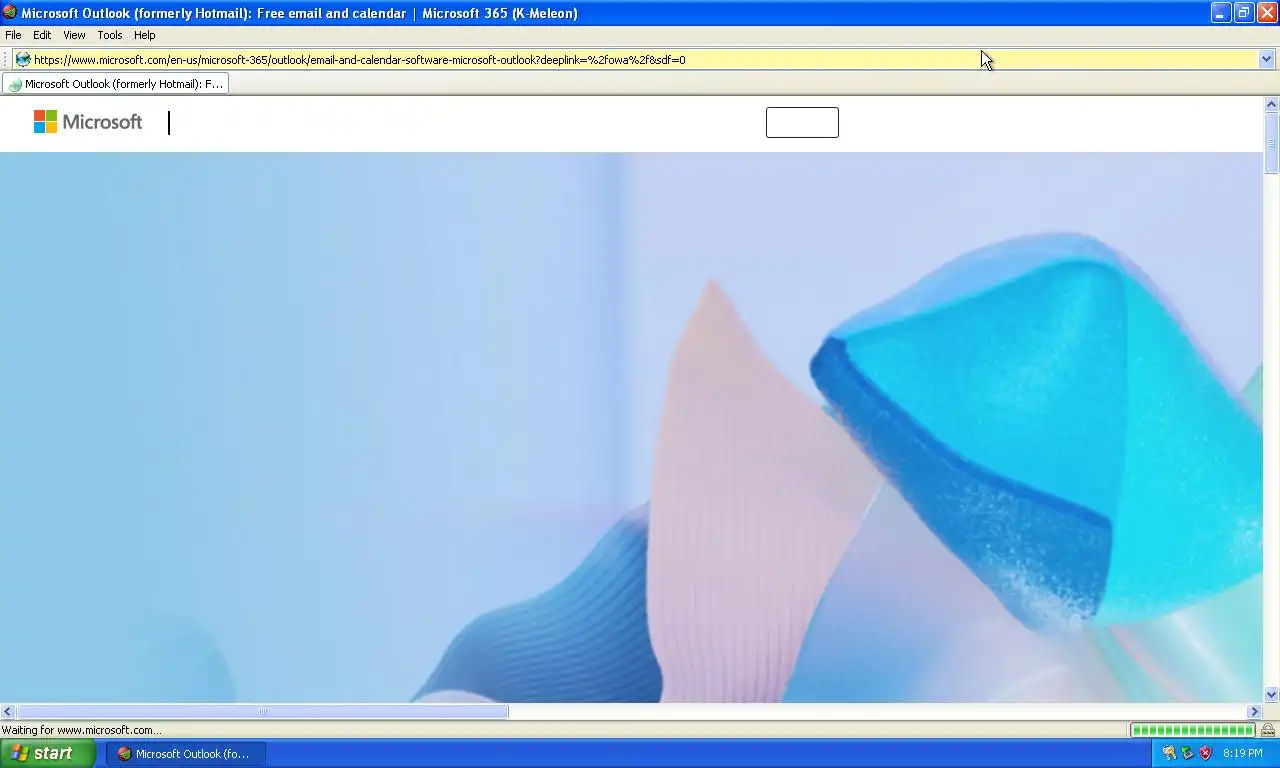Click the K-Meleon icon on the taskbar button
The width and height of the screenshot is (1280, 768).
(x=124, y=754)
